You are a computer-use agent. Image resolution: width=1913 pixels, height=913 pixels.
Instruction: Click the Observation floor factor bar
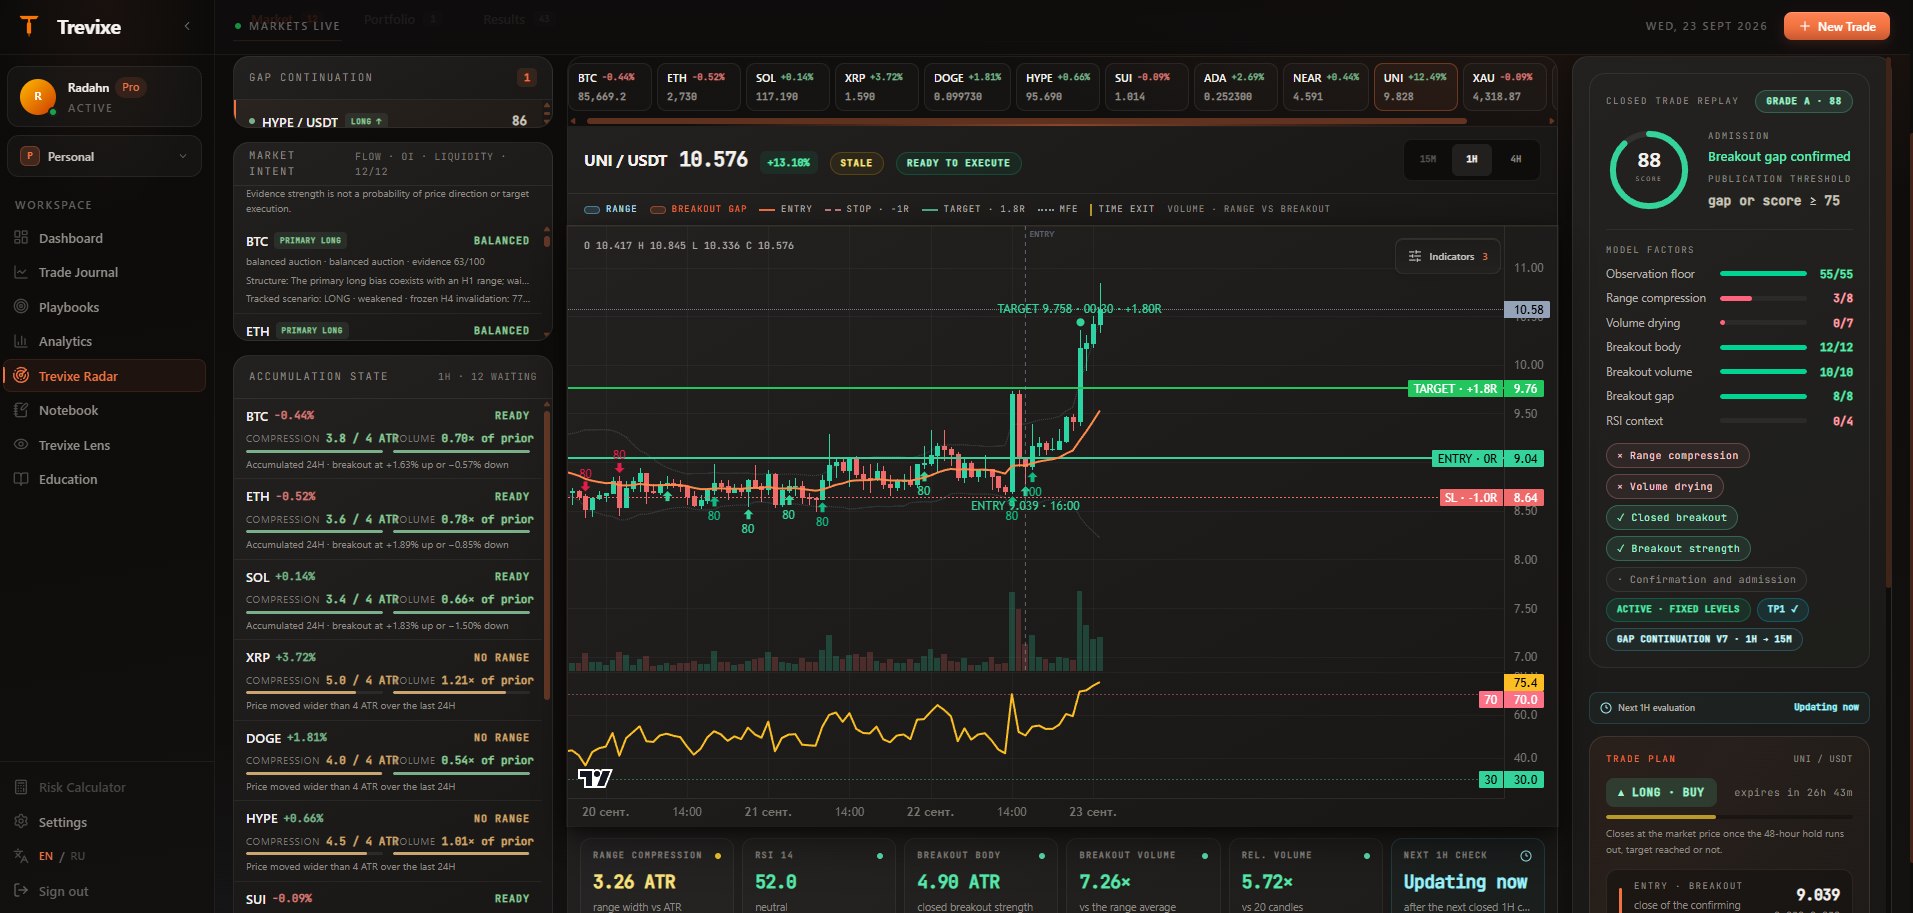tap(1763, 274)
